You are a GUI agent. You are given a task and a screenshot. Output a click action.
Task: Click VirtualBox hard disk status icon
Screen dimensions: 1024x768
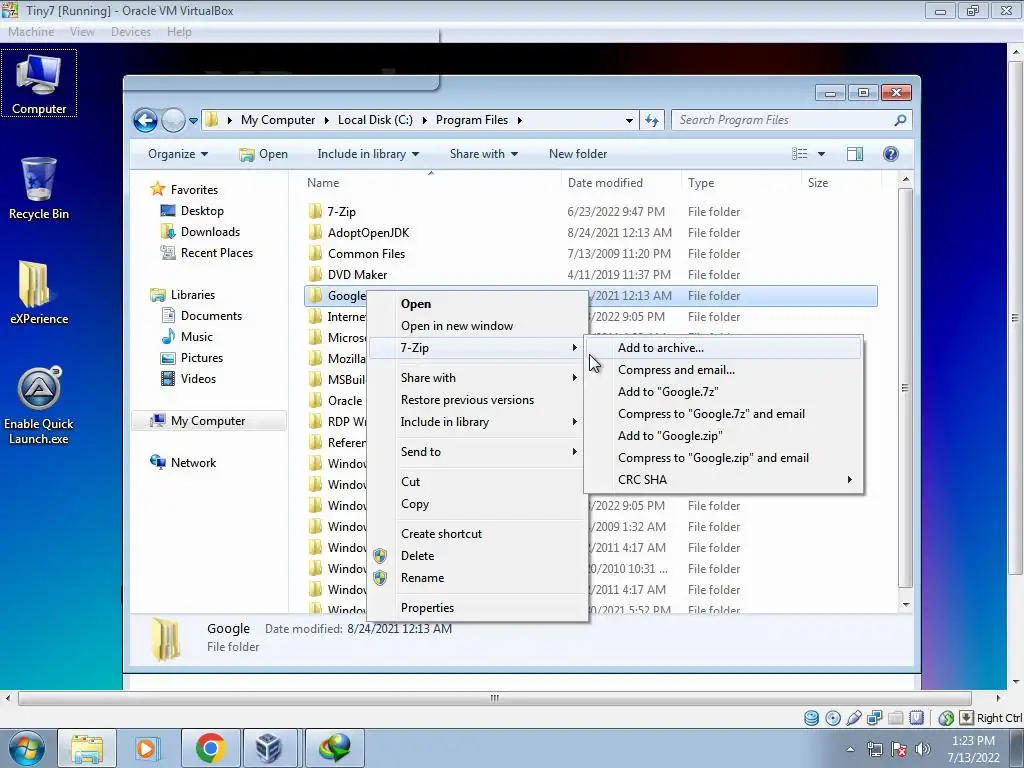tap(811, 718)
